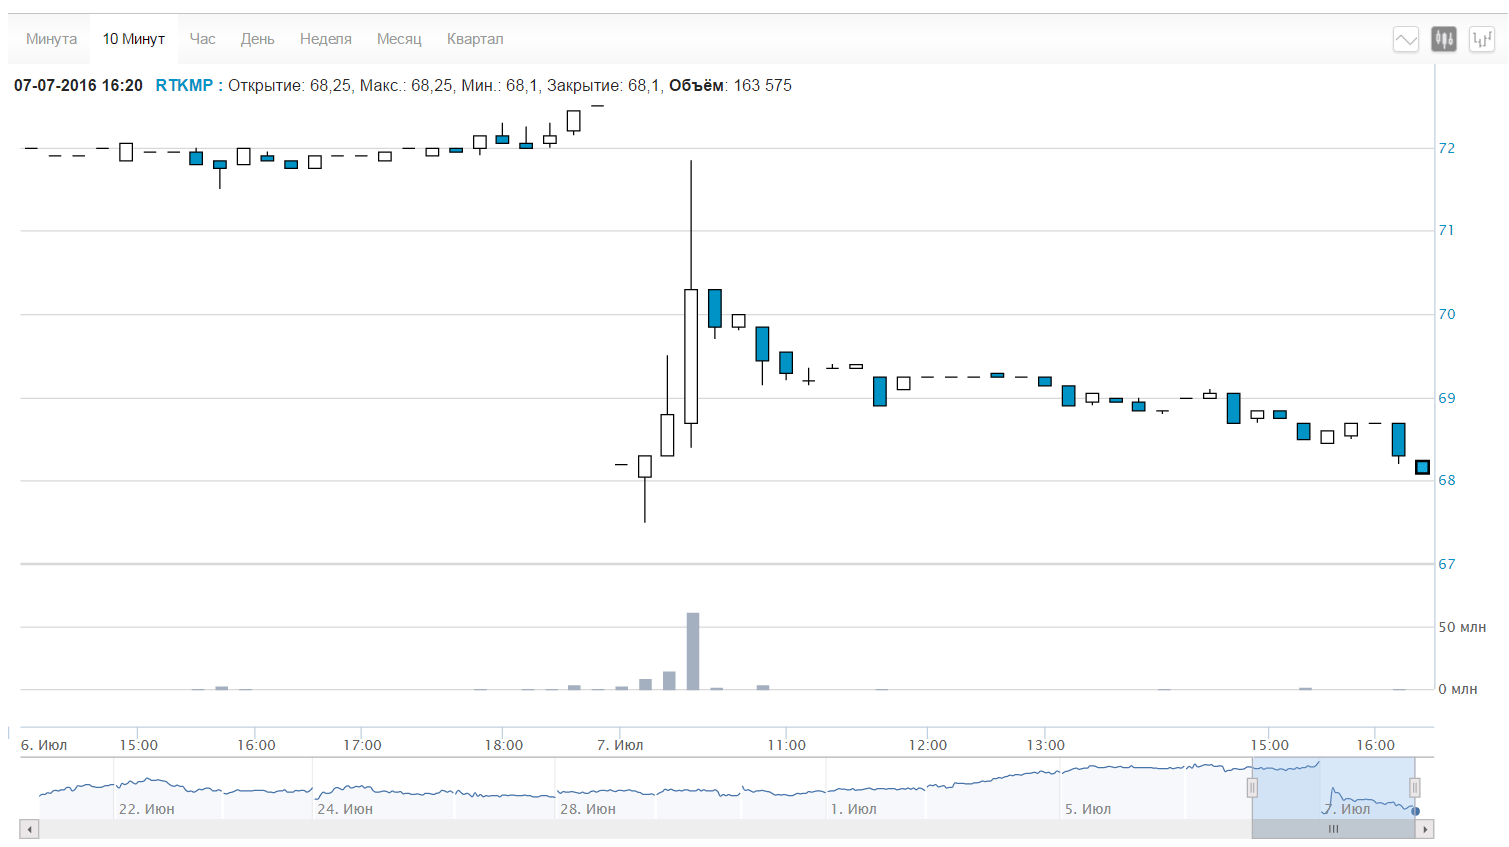1509x847 pixels.
Task: Grab the navigator left range handle
Action: point(1252,788)
